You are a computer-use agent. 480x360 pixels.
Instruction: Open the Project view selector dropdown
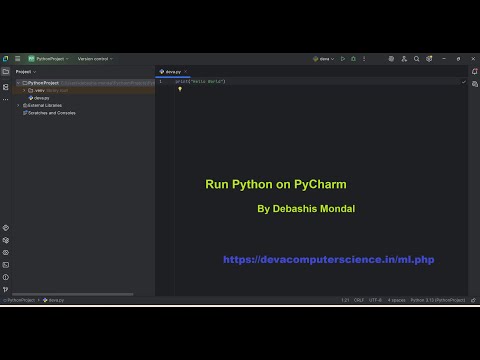tap(26, 72)
